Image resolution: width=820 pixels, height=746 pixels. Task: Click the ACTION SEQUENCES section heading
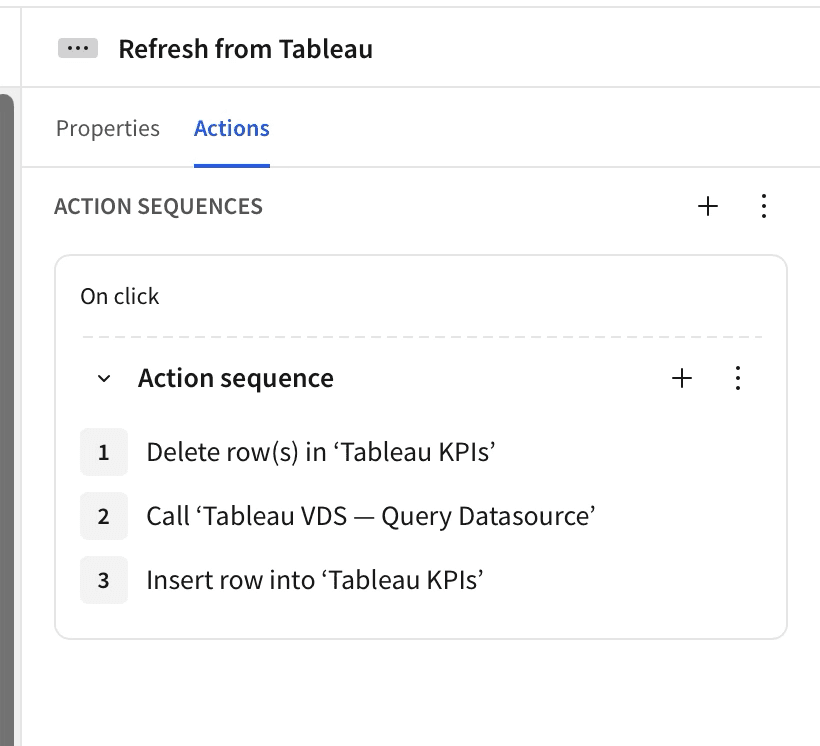[158, 207]
